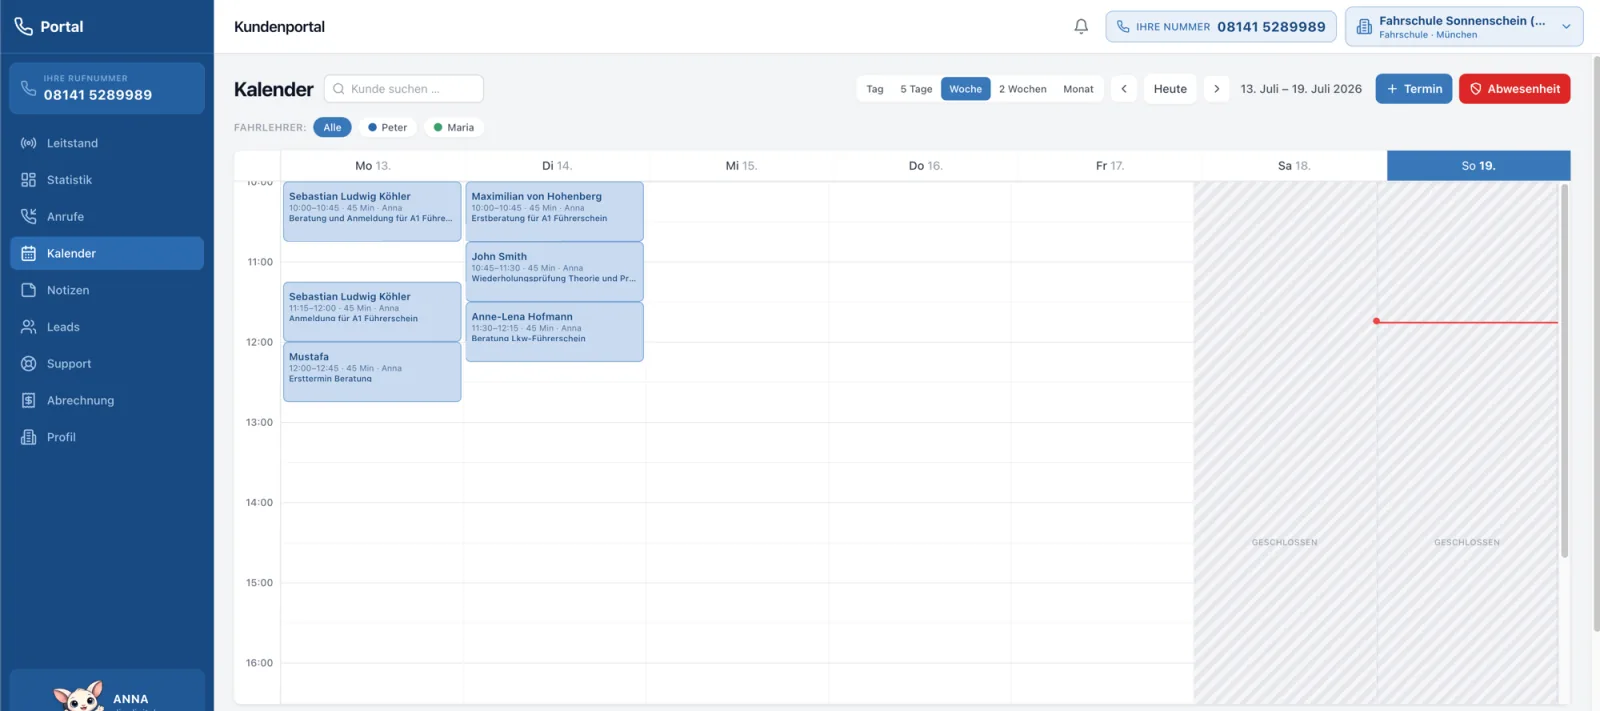Switch to Monat view
Image resolution: width=1600 pixels, height=711 pixels.
point(1078,89)
